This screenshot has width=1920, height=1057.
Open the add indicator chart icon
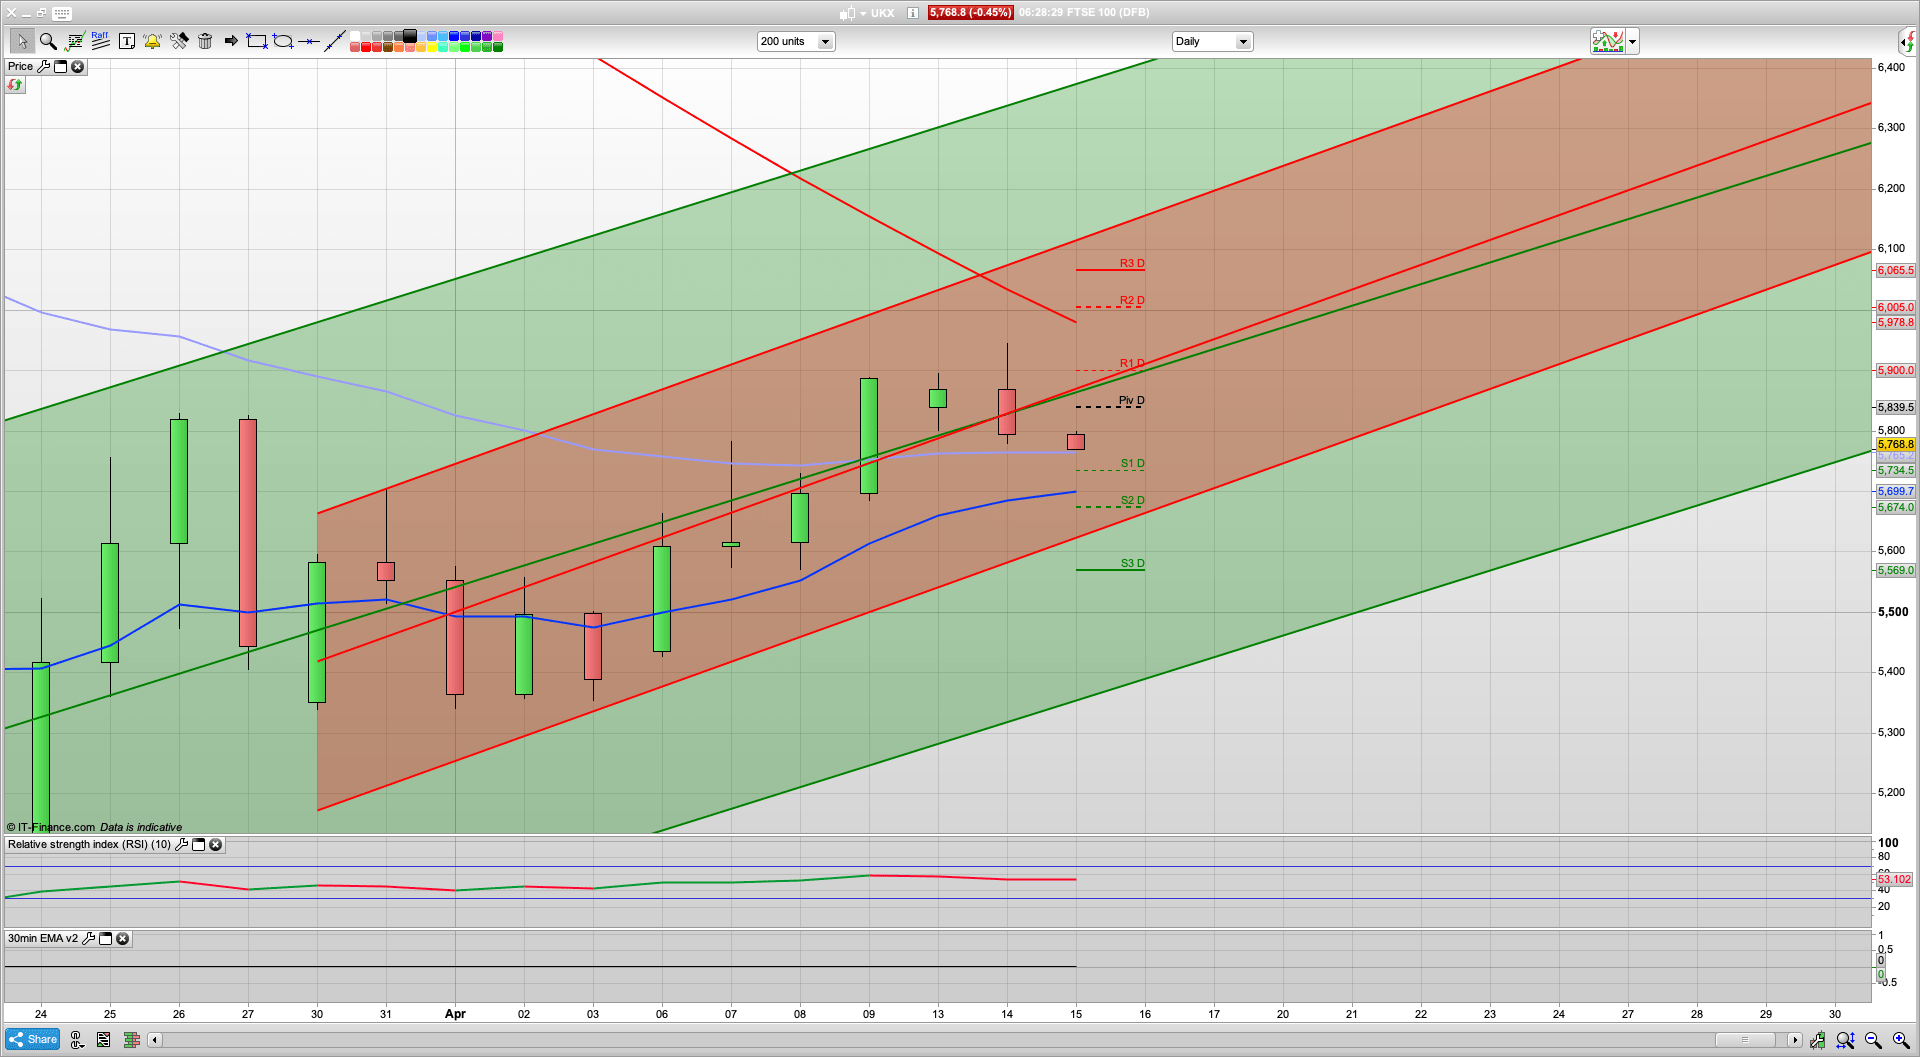pyautogui.click(x=1608, y=41)
